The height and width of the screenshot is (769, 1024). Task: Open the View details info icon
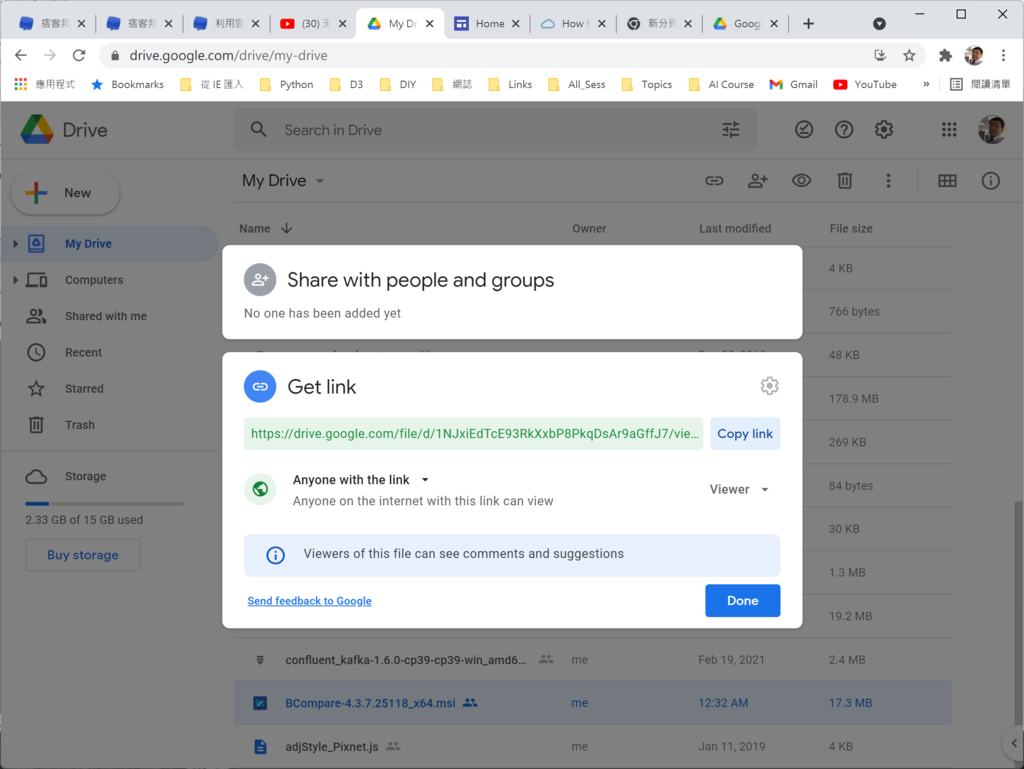point(991,181)
